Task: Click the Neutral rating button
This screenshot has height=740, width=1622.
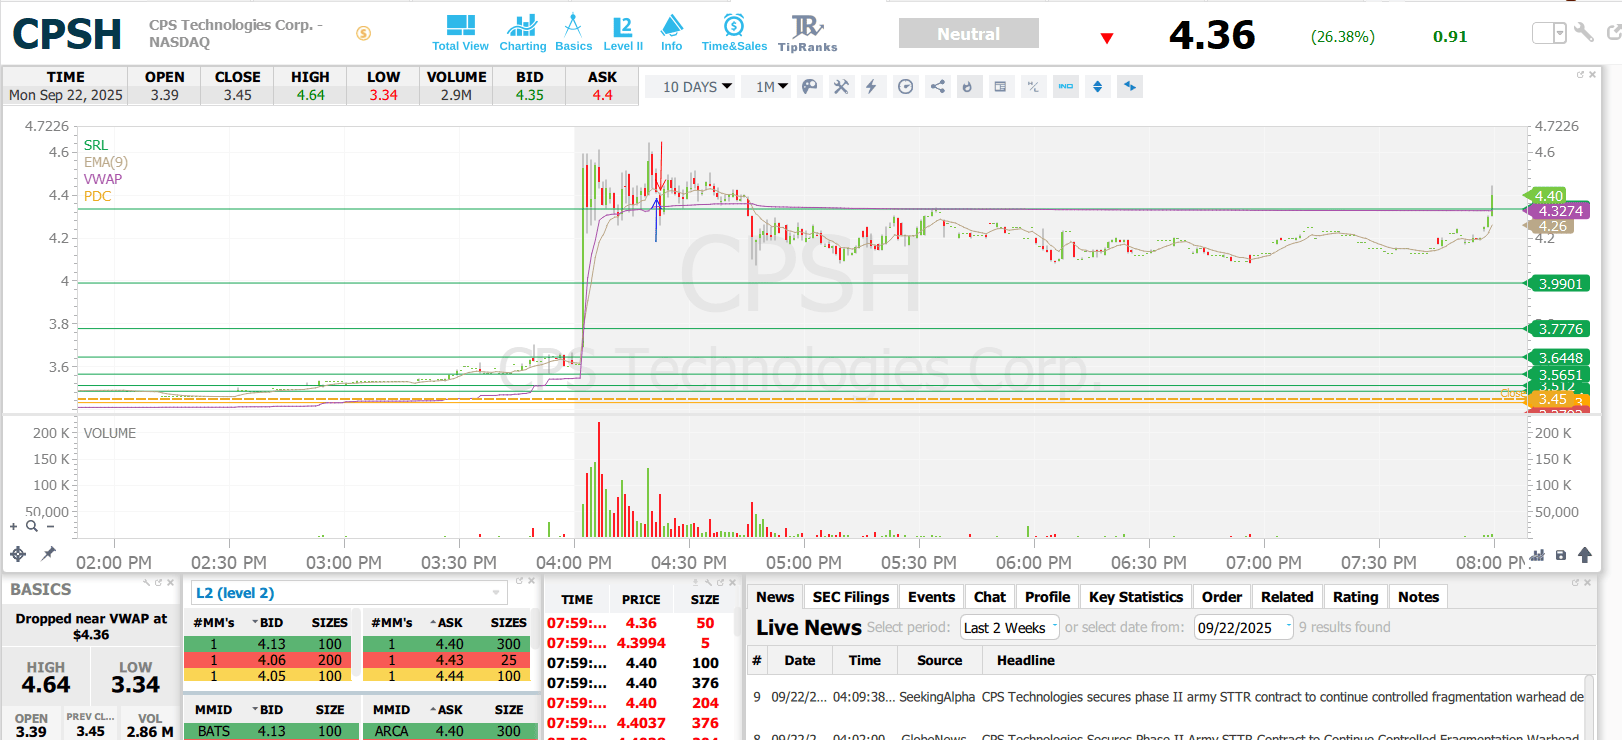Action: [968, 34]
